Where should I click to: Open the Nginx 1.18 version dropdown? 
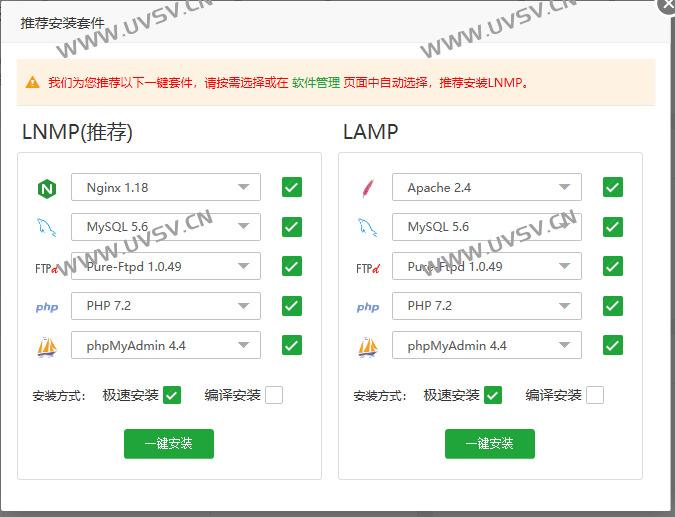pyautogui.click(x=166, y=187)
